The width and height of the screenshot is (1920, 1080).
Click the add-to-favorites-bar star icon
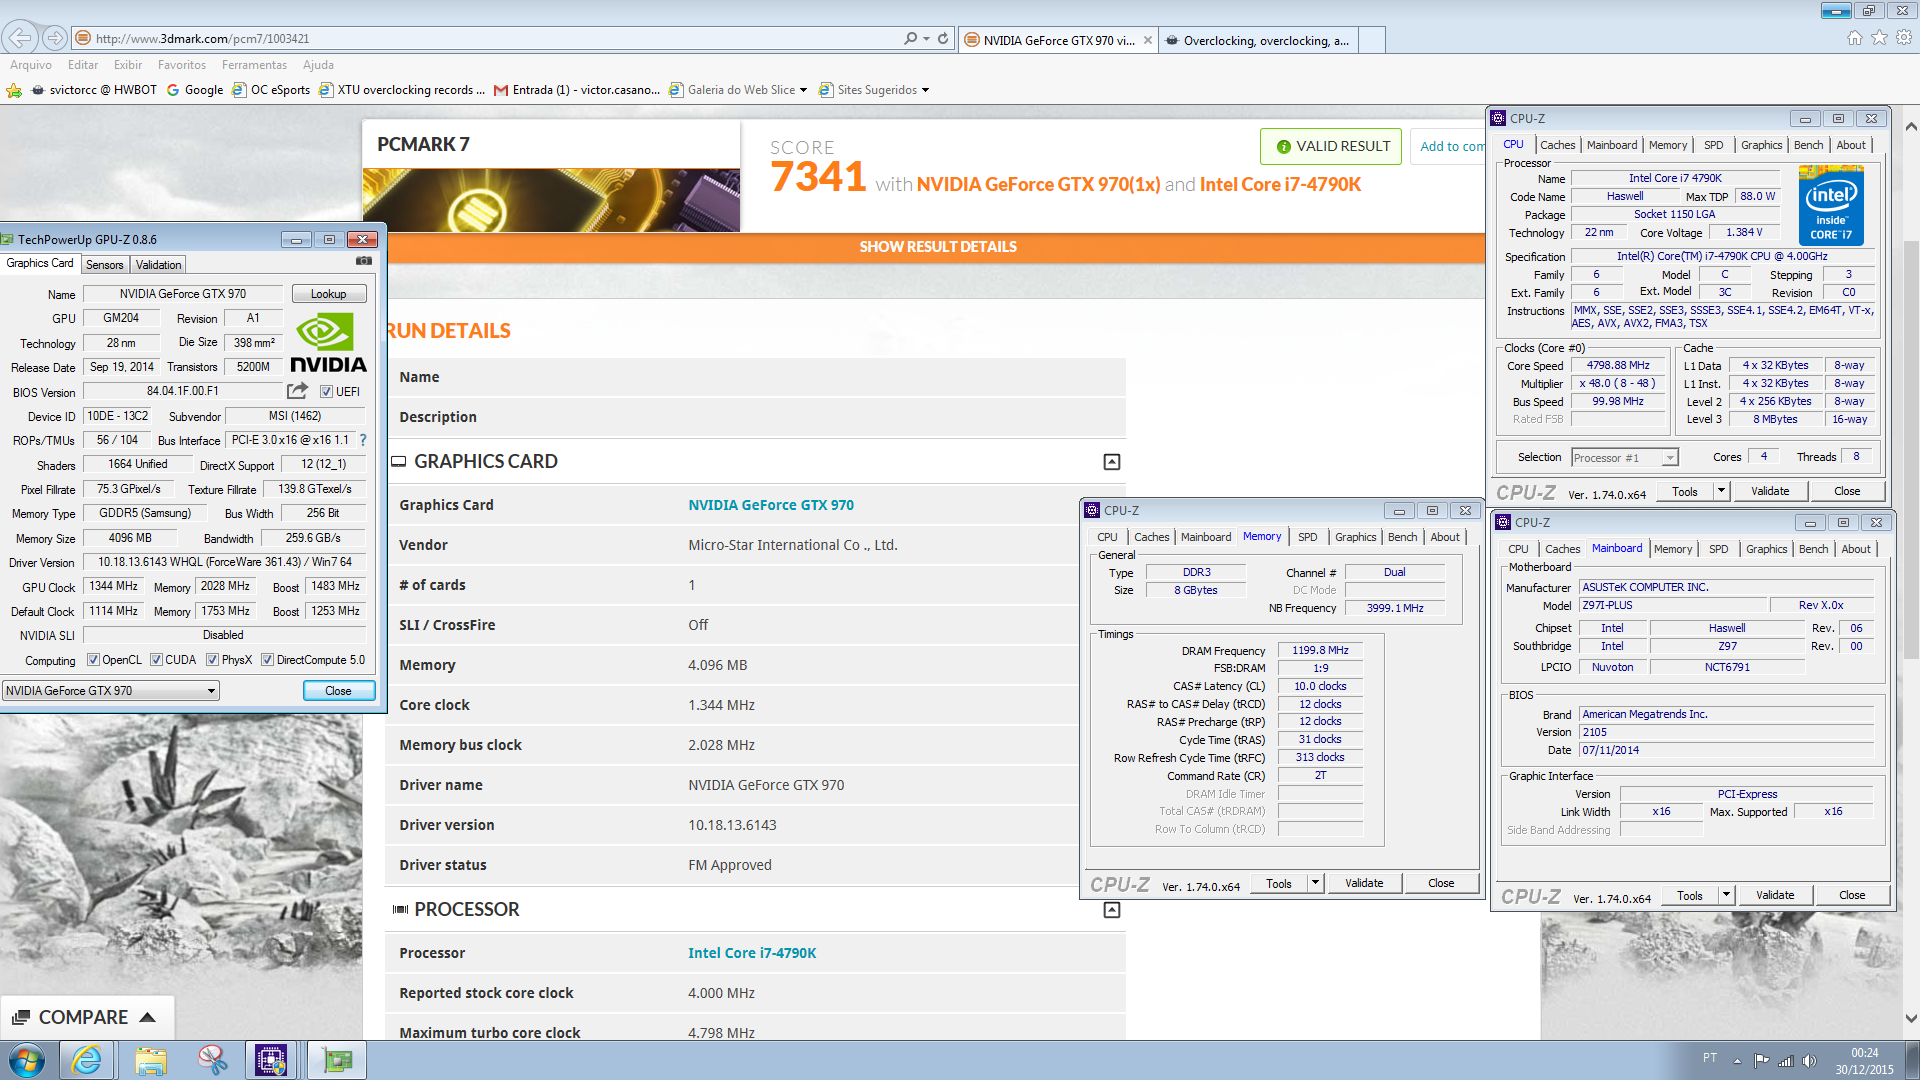[14, 90]
